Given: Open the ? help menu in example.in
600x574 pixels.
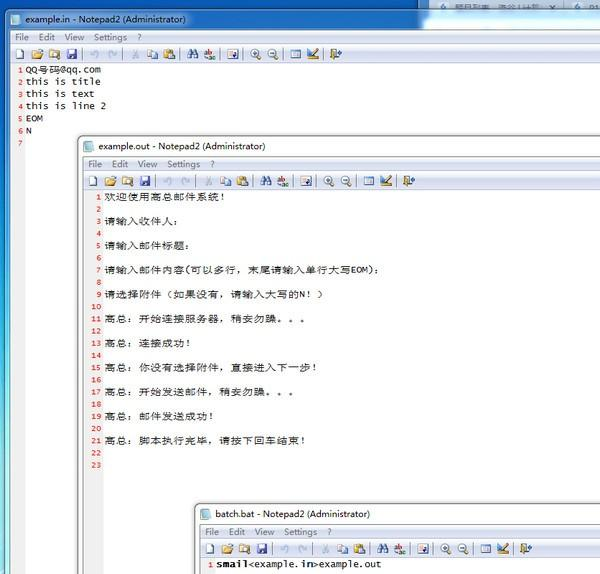Looking at the screenshot, I should click(x=139, y=37).
